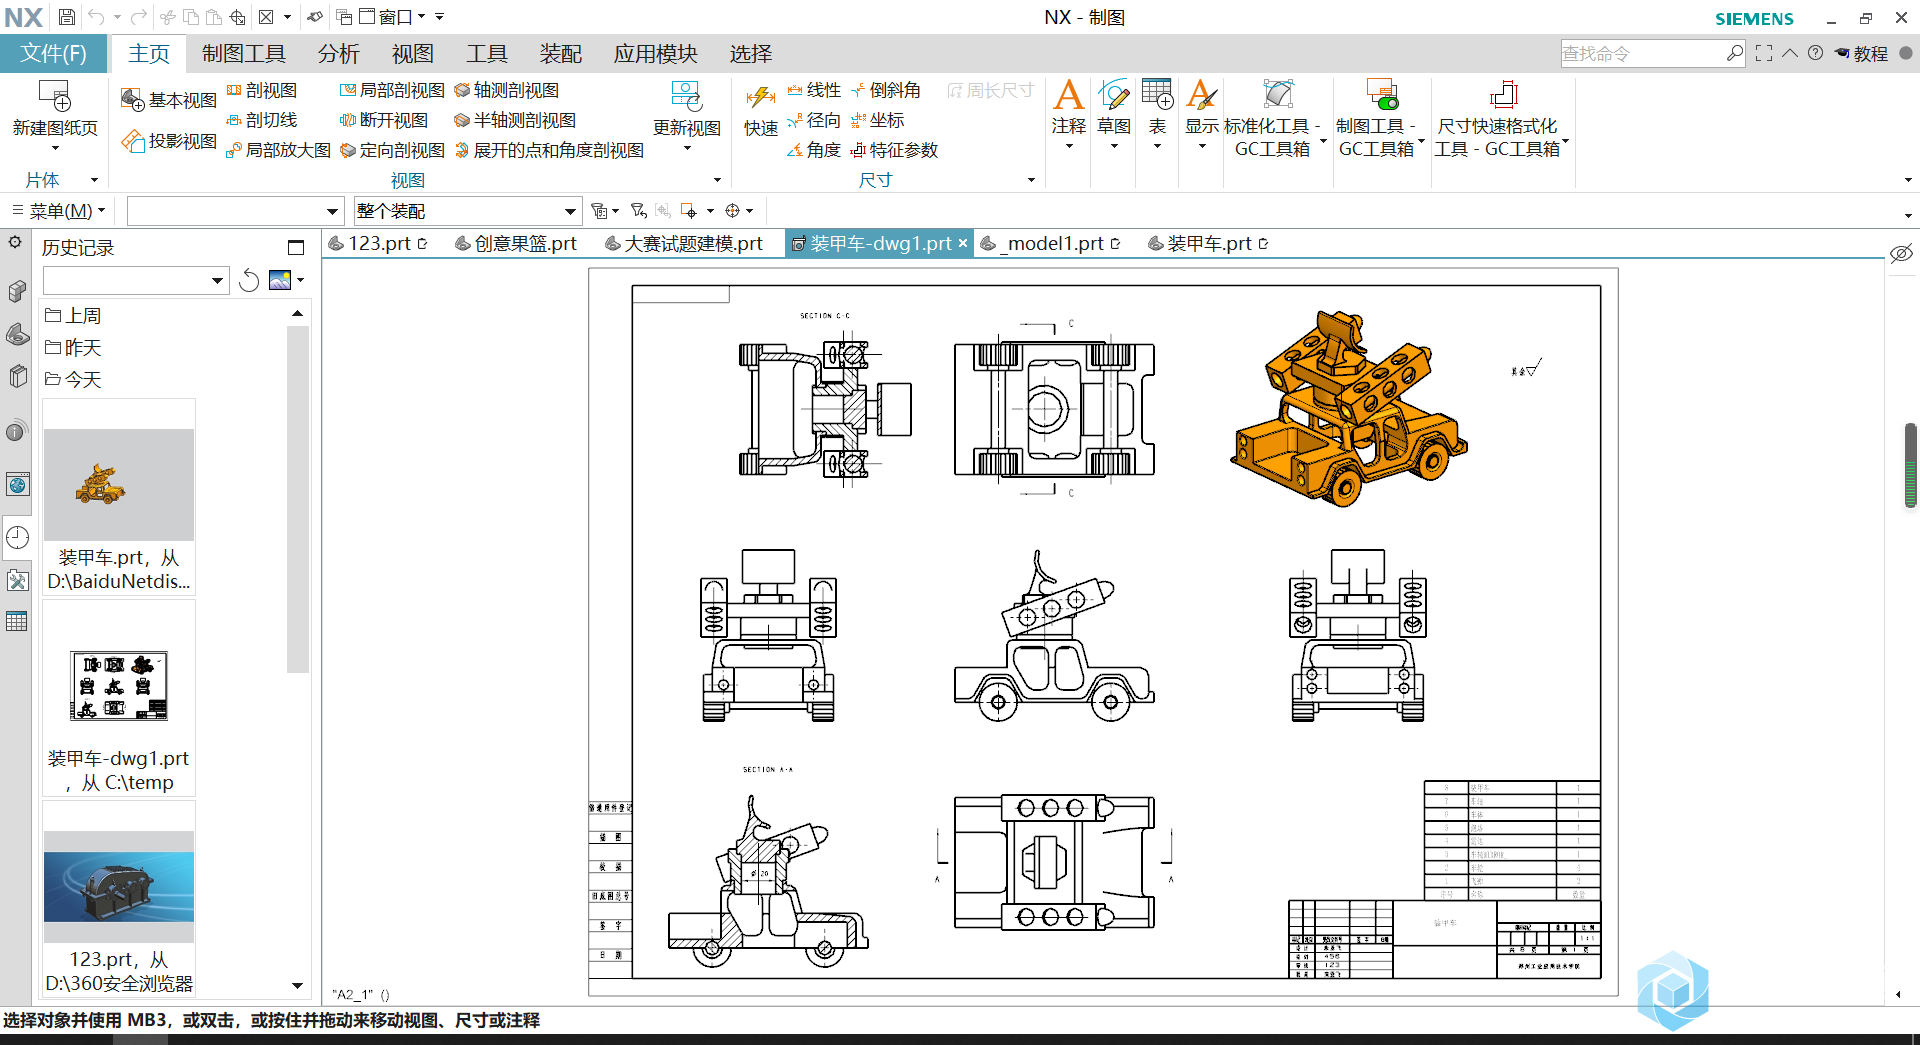This screenshot has width=1920, height=1045.
Task: Open the History filter dropdown box
Action: coord(136,281)
